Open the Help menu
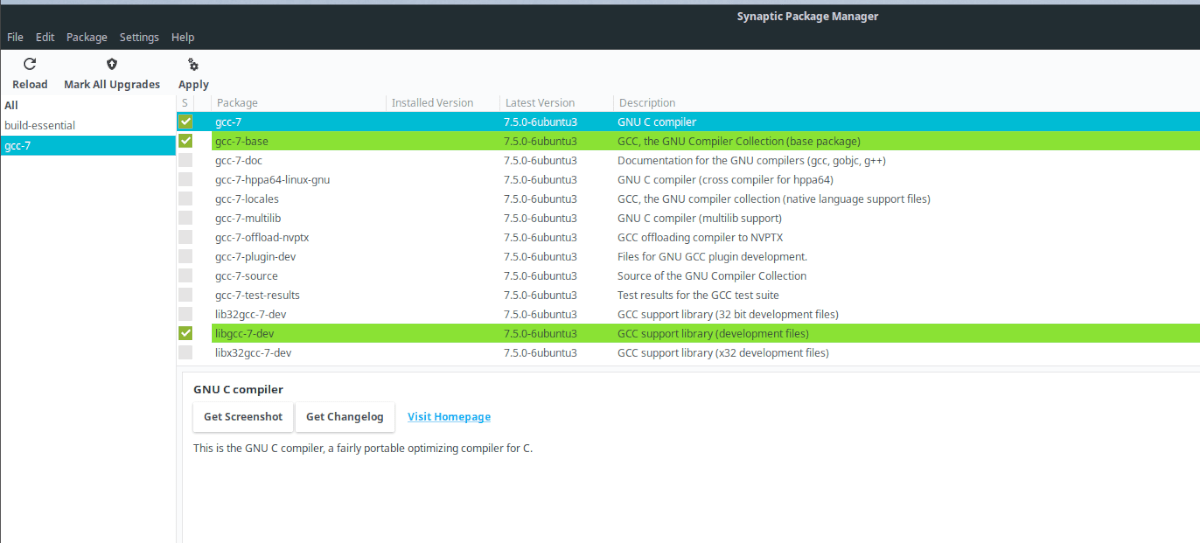1200x543 pixels. [x=182, y=37]
